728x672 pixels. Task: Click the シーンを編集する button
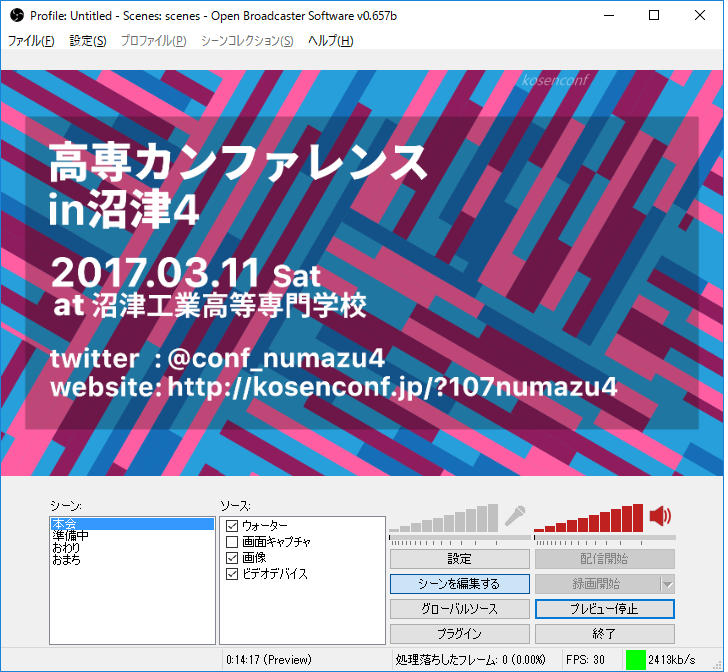pyautogui.click(x=459, y=584)
